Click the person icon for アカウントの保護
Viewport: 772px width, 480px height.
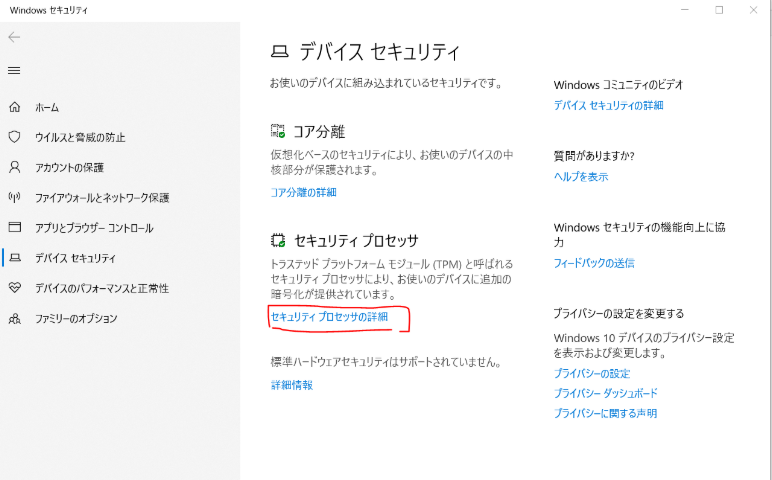pyautogui.click(x=15, y=167)
